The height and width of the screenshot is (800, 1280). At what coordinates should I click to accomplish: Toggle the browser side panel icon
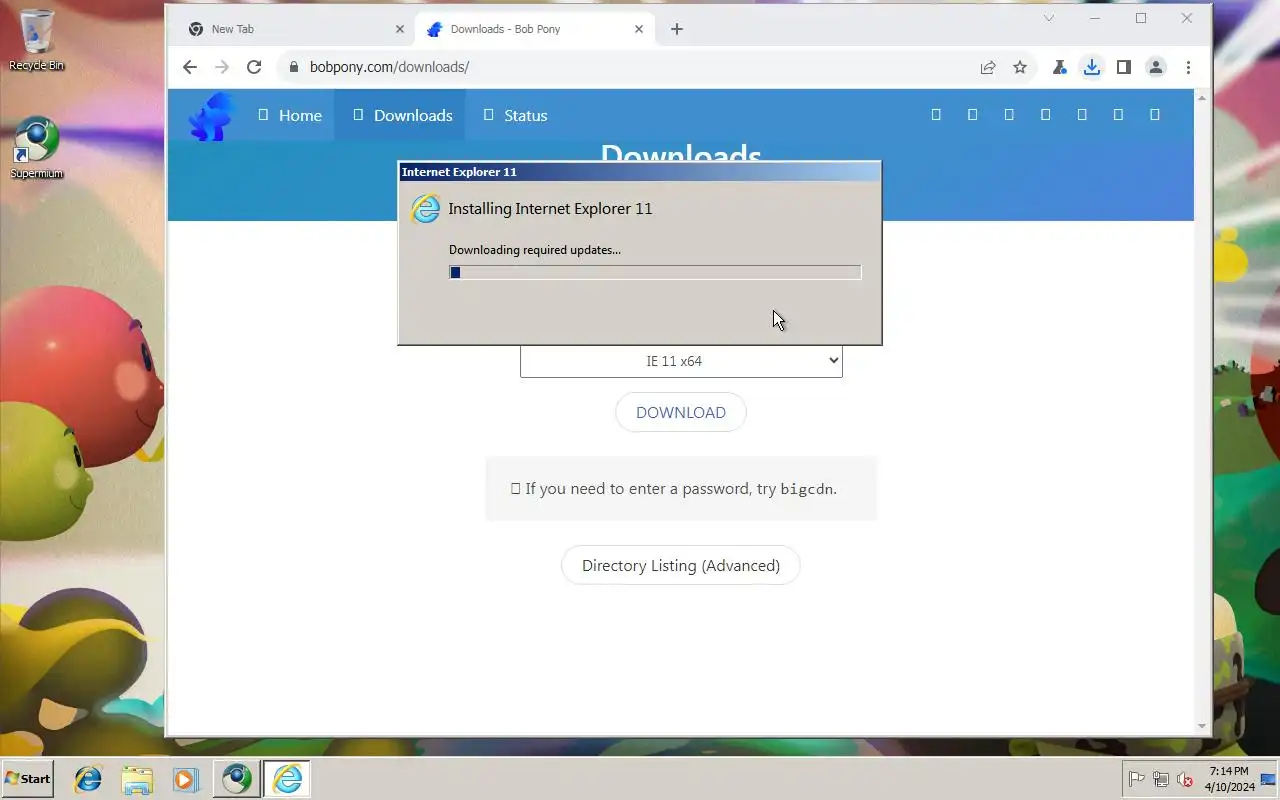tap(1124, 67)
